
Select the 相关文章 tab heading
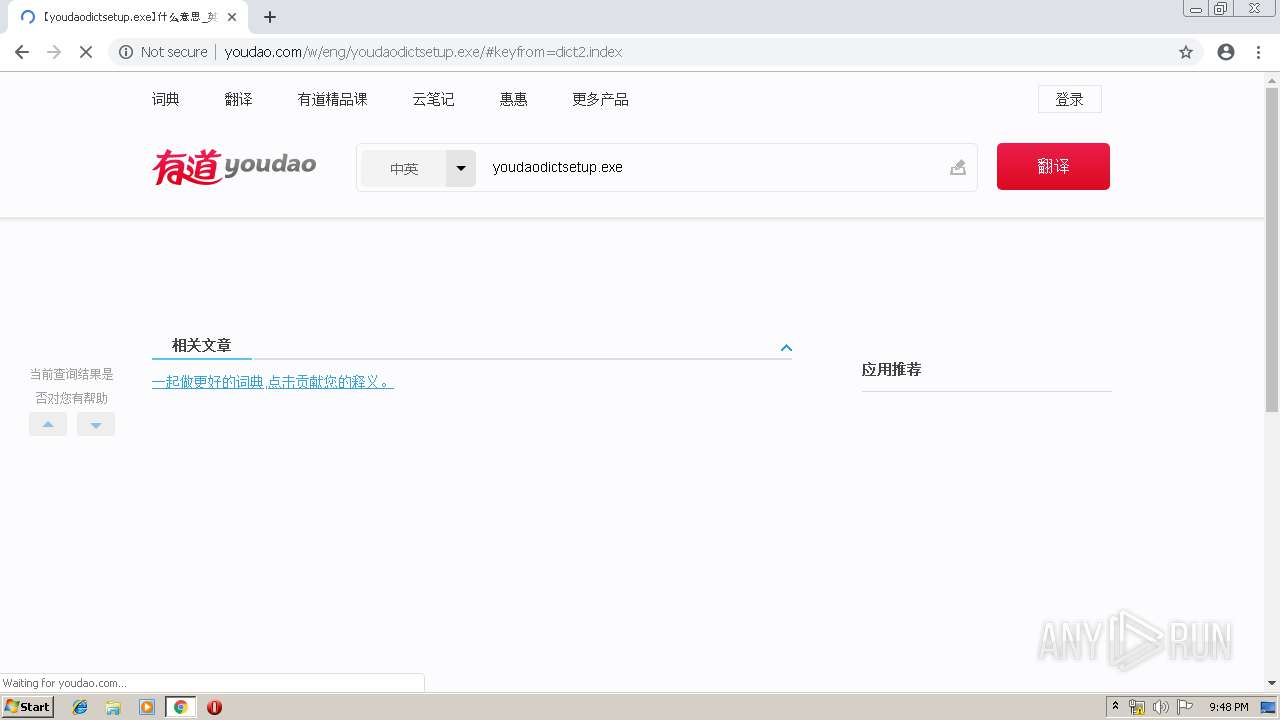[202, 345]
